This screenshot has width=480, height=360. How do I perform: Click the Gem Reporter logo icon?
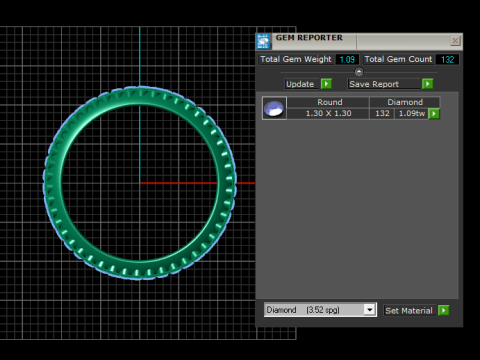263,41
